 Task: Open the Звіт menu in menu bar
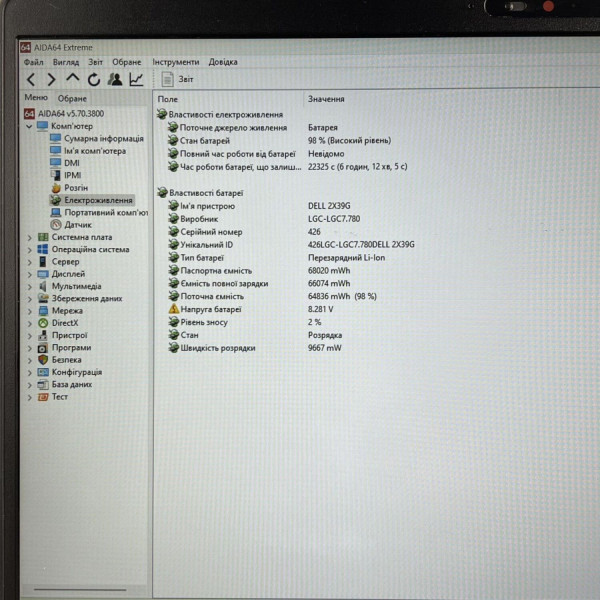click(95, 62)
